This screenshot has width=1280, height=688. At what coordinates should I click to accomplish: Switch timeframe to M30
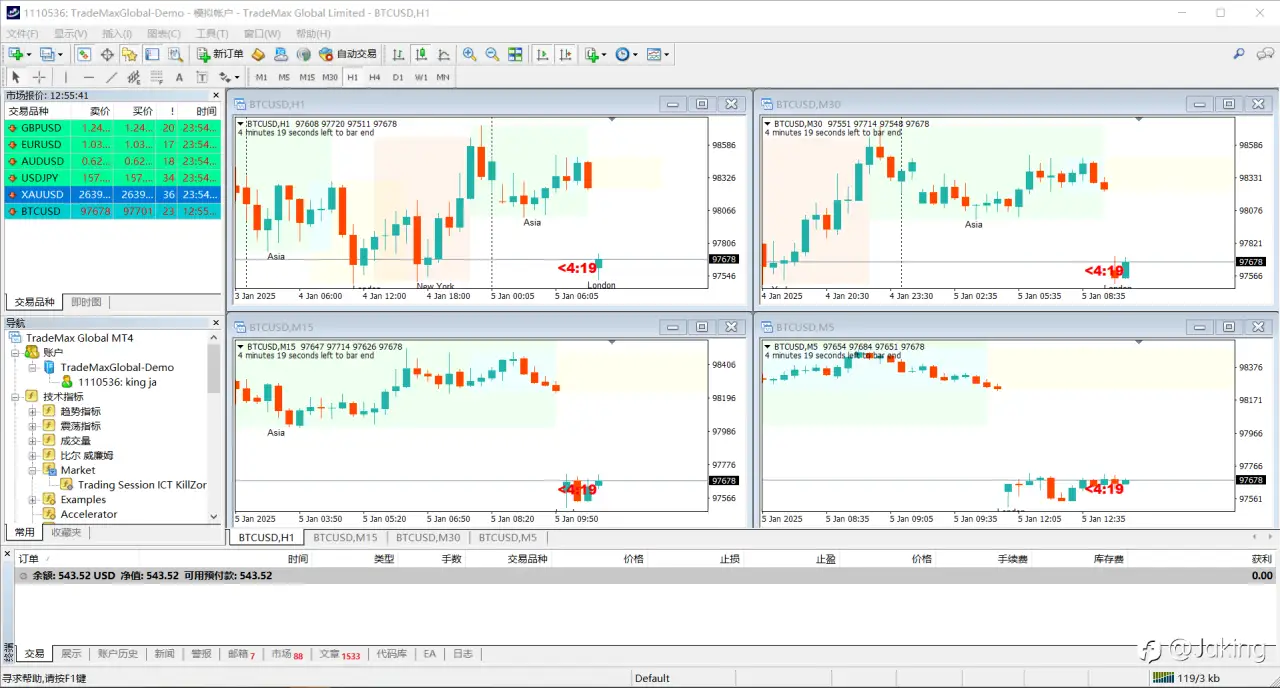(330, 77)
